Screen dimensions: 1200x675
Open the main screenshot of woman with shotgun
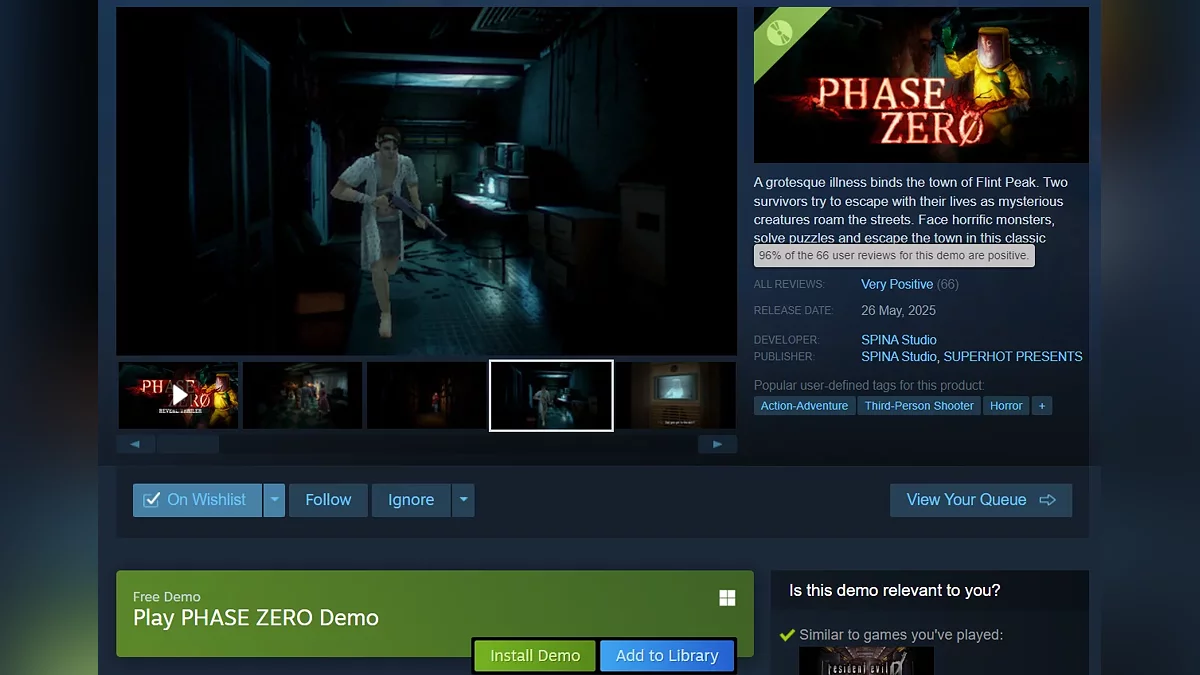click(426, 181)
